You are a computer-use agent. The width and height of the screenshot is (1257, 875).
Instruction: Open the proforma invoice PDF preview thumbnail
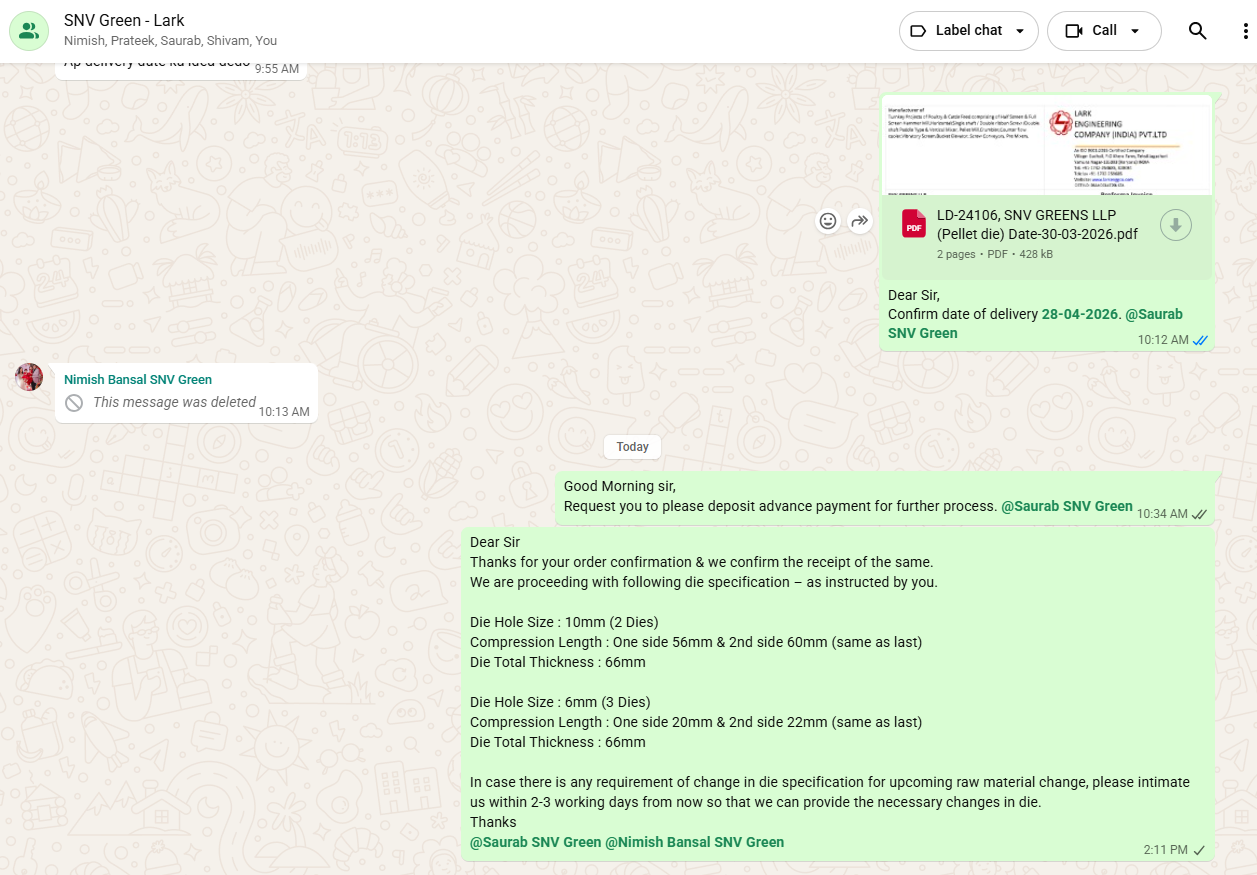tap(1047, 146)
